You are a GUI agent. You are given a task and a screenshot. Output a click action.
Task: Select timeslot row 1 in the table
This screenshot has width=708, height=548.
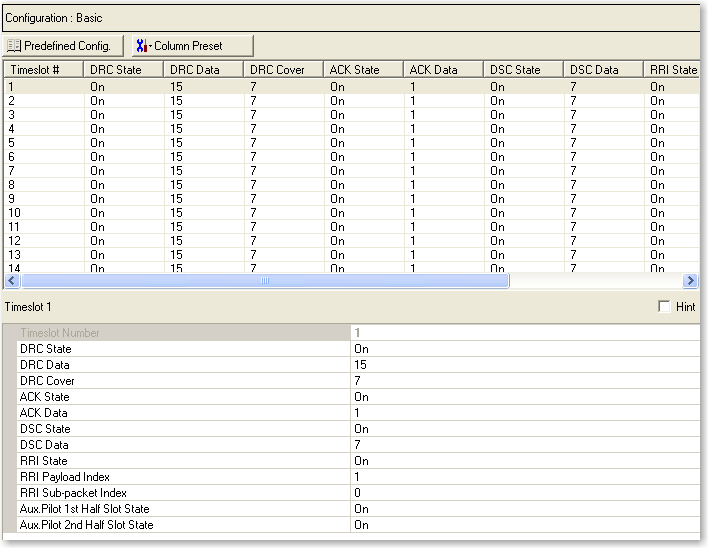[352, 87]
